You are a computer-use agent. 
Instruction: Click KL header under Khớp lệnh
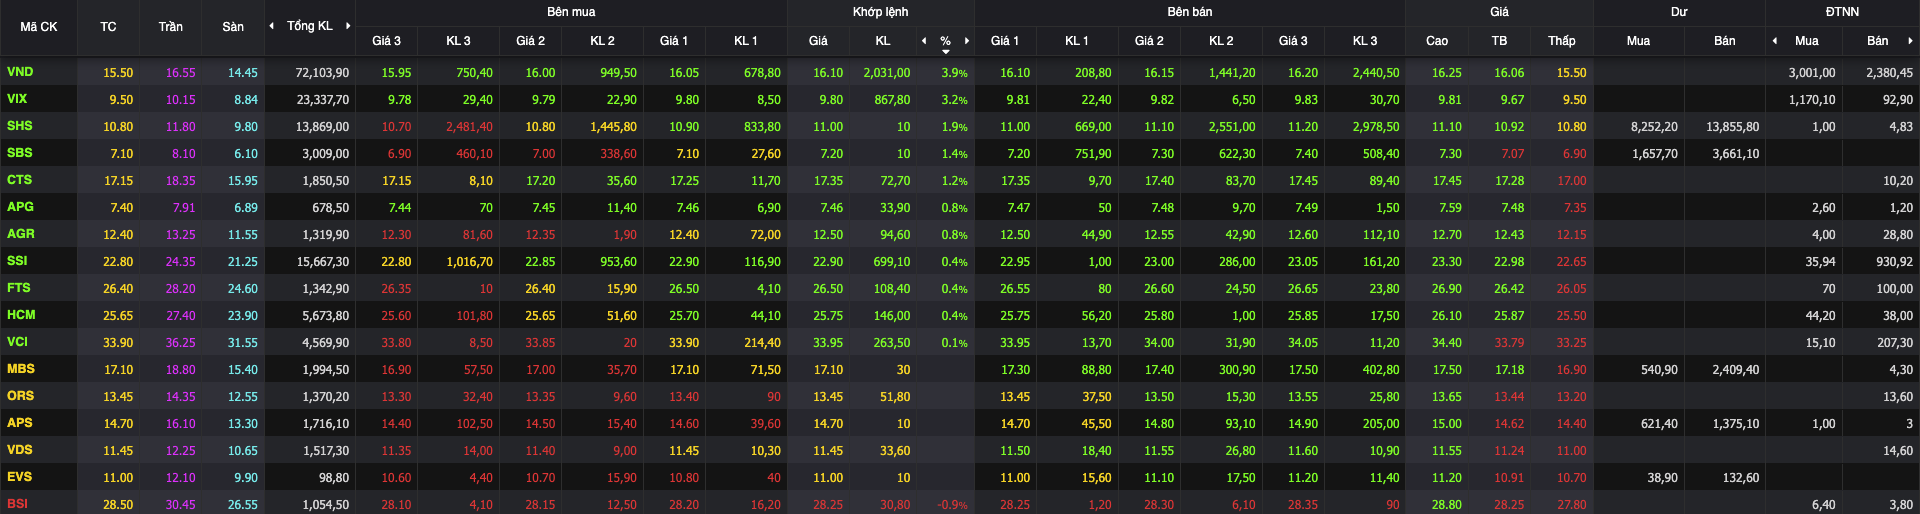[883, 41]
